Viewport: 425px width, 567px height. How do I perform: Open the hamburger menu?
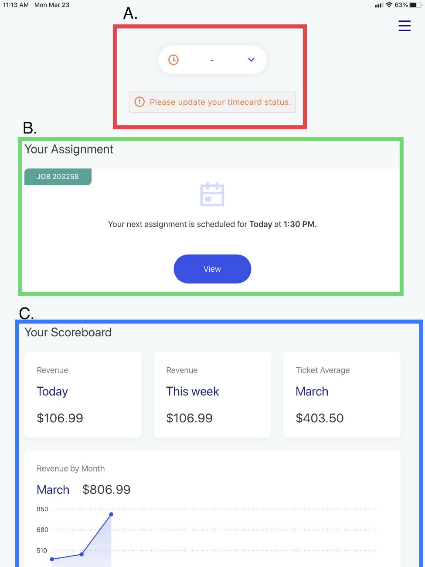point(404,26)
